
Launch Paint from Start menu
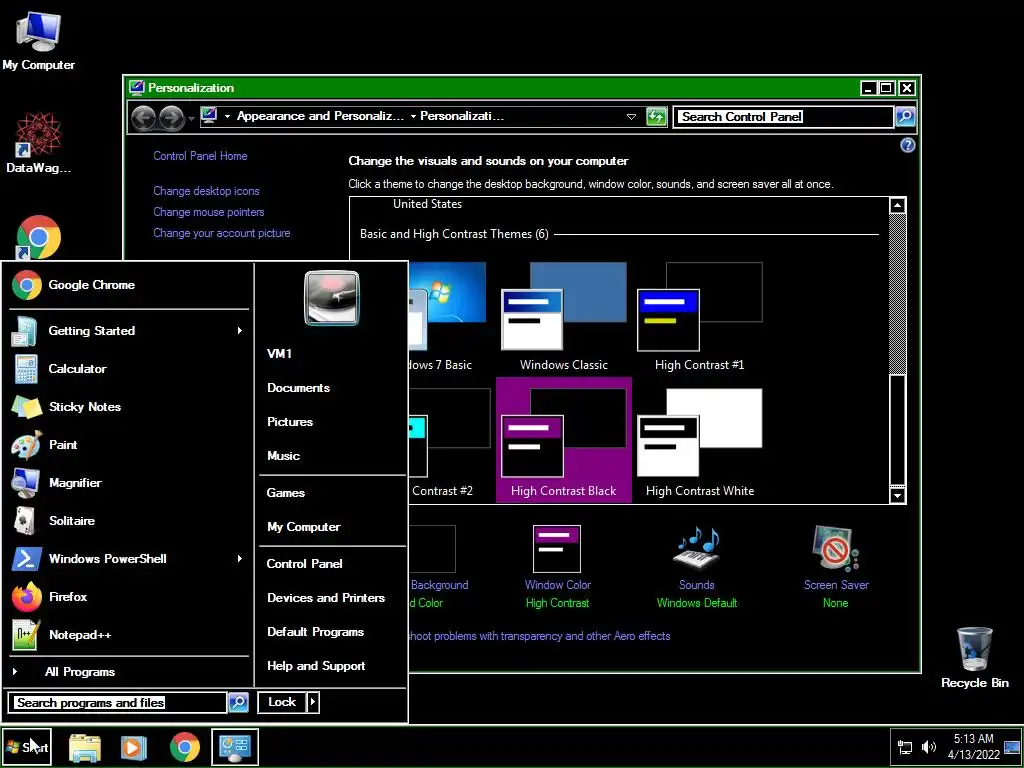tap(129, 445)
